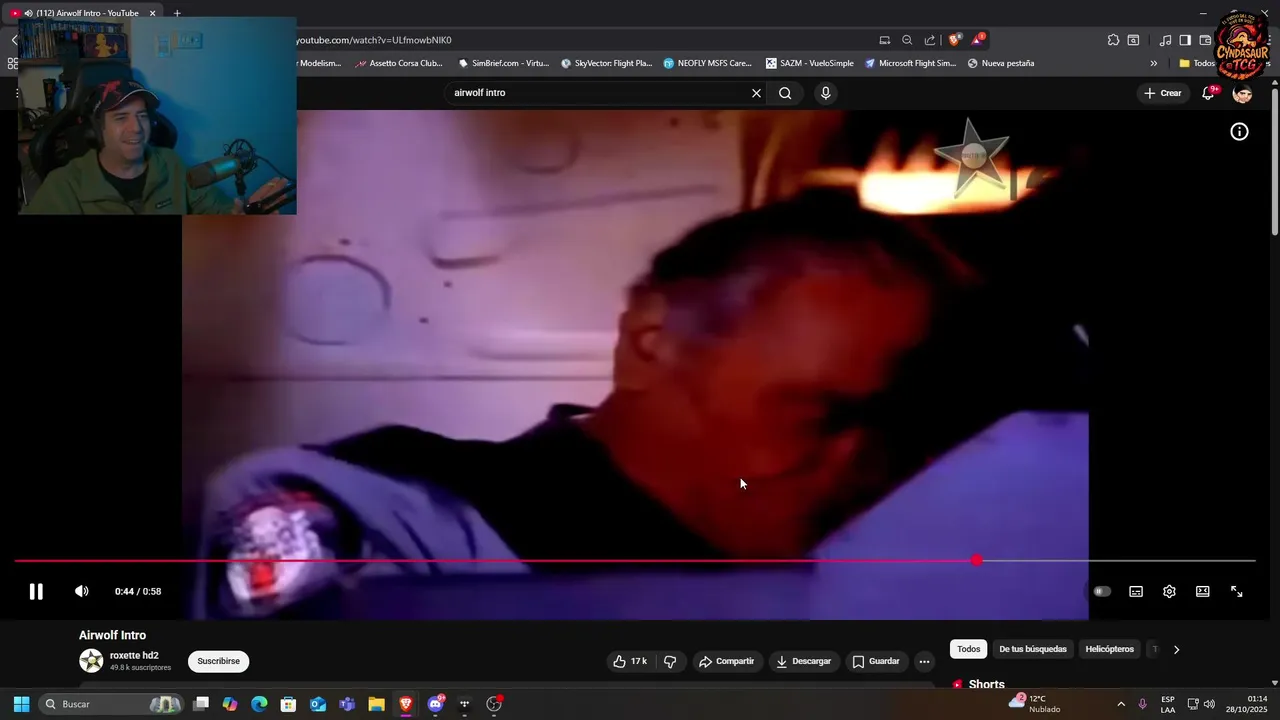Open the player settings gear
Image resolution: width=1280 pixels, height=720 pixels.
coord(1169,591)
